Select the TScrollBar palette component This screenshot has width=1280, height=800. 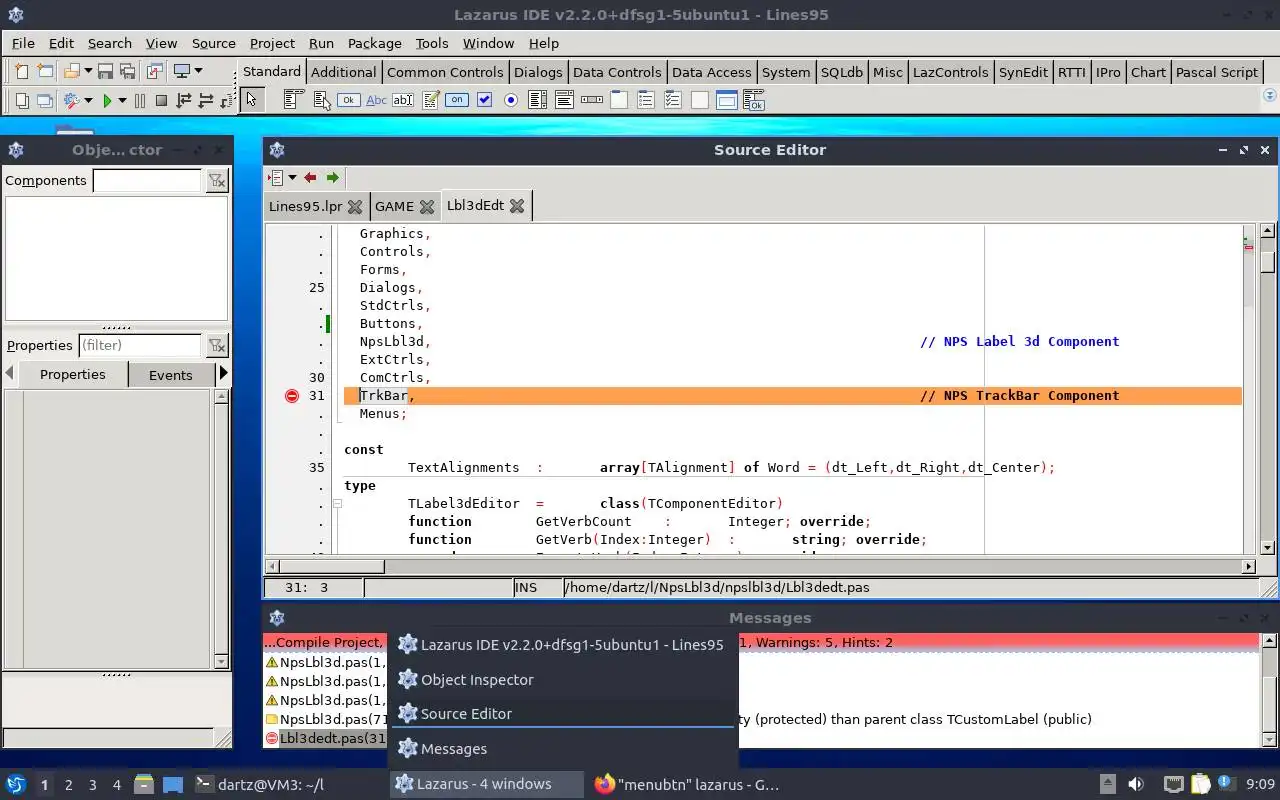592,99
